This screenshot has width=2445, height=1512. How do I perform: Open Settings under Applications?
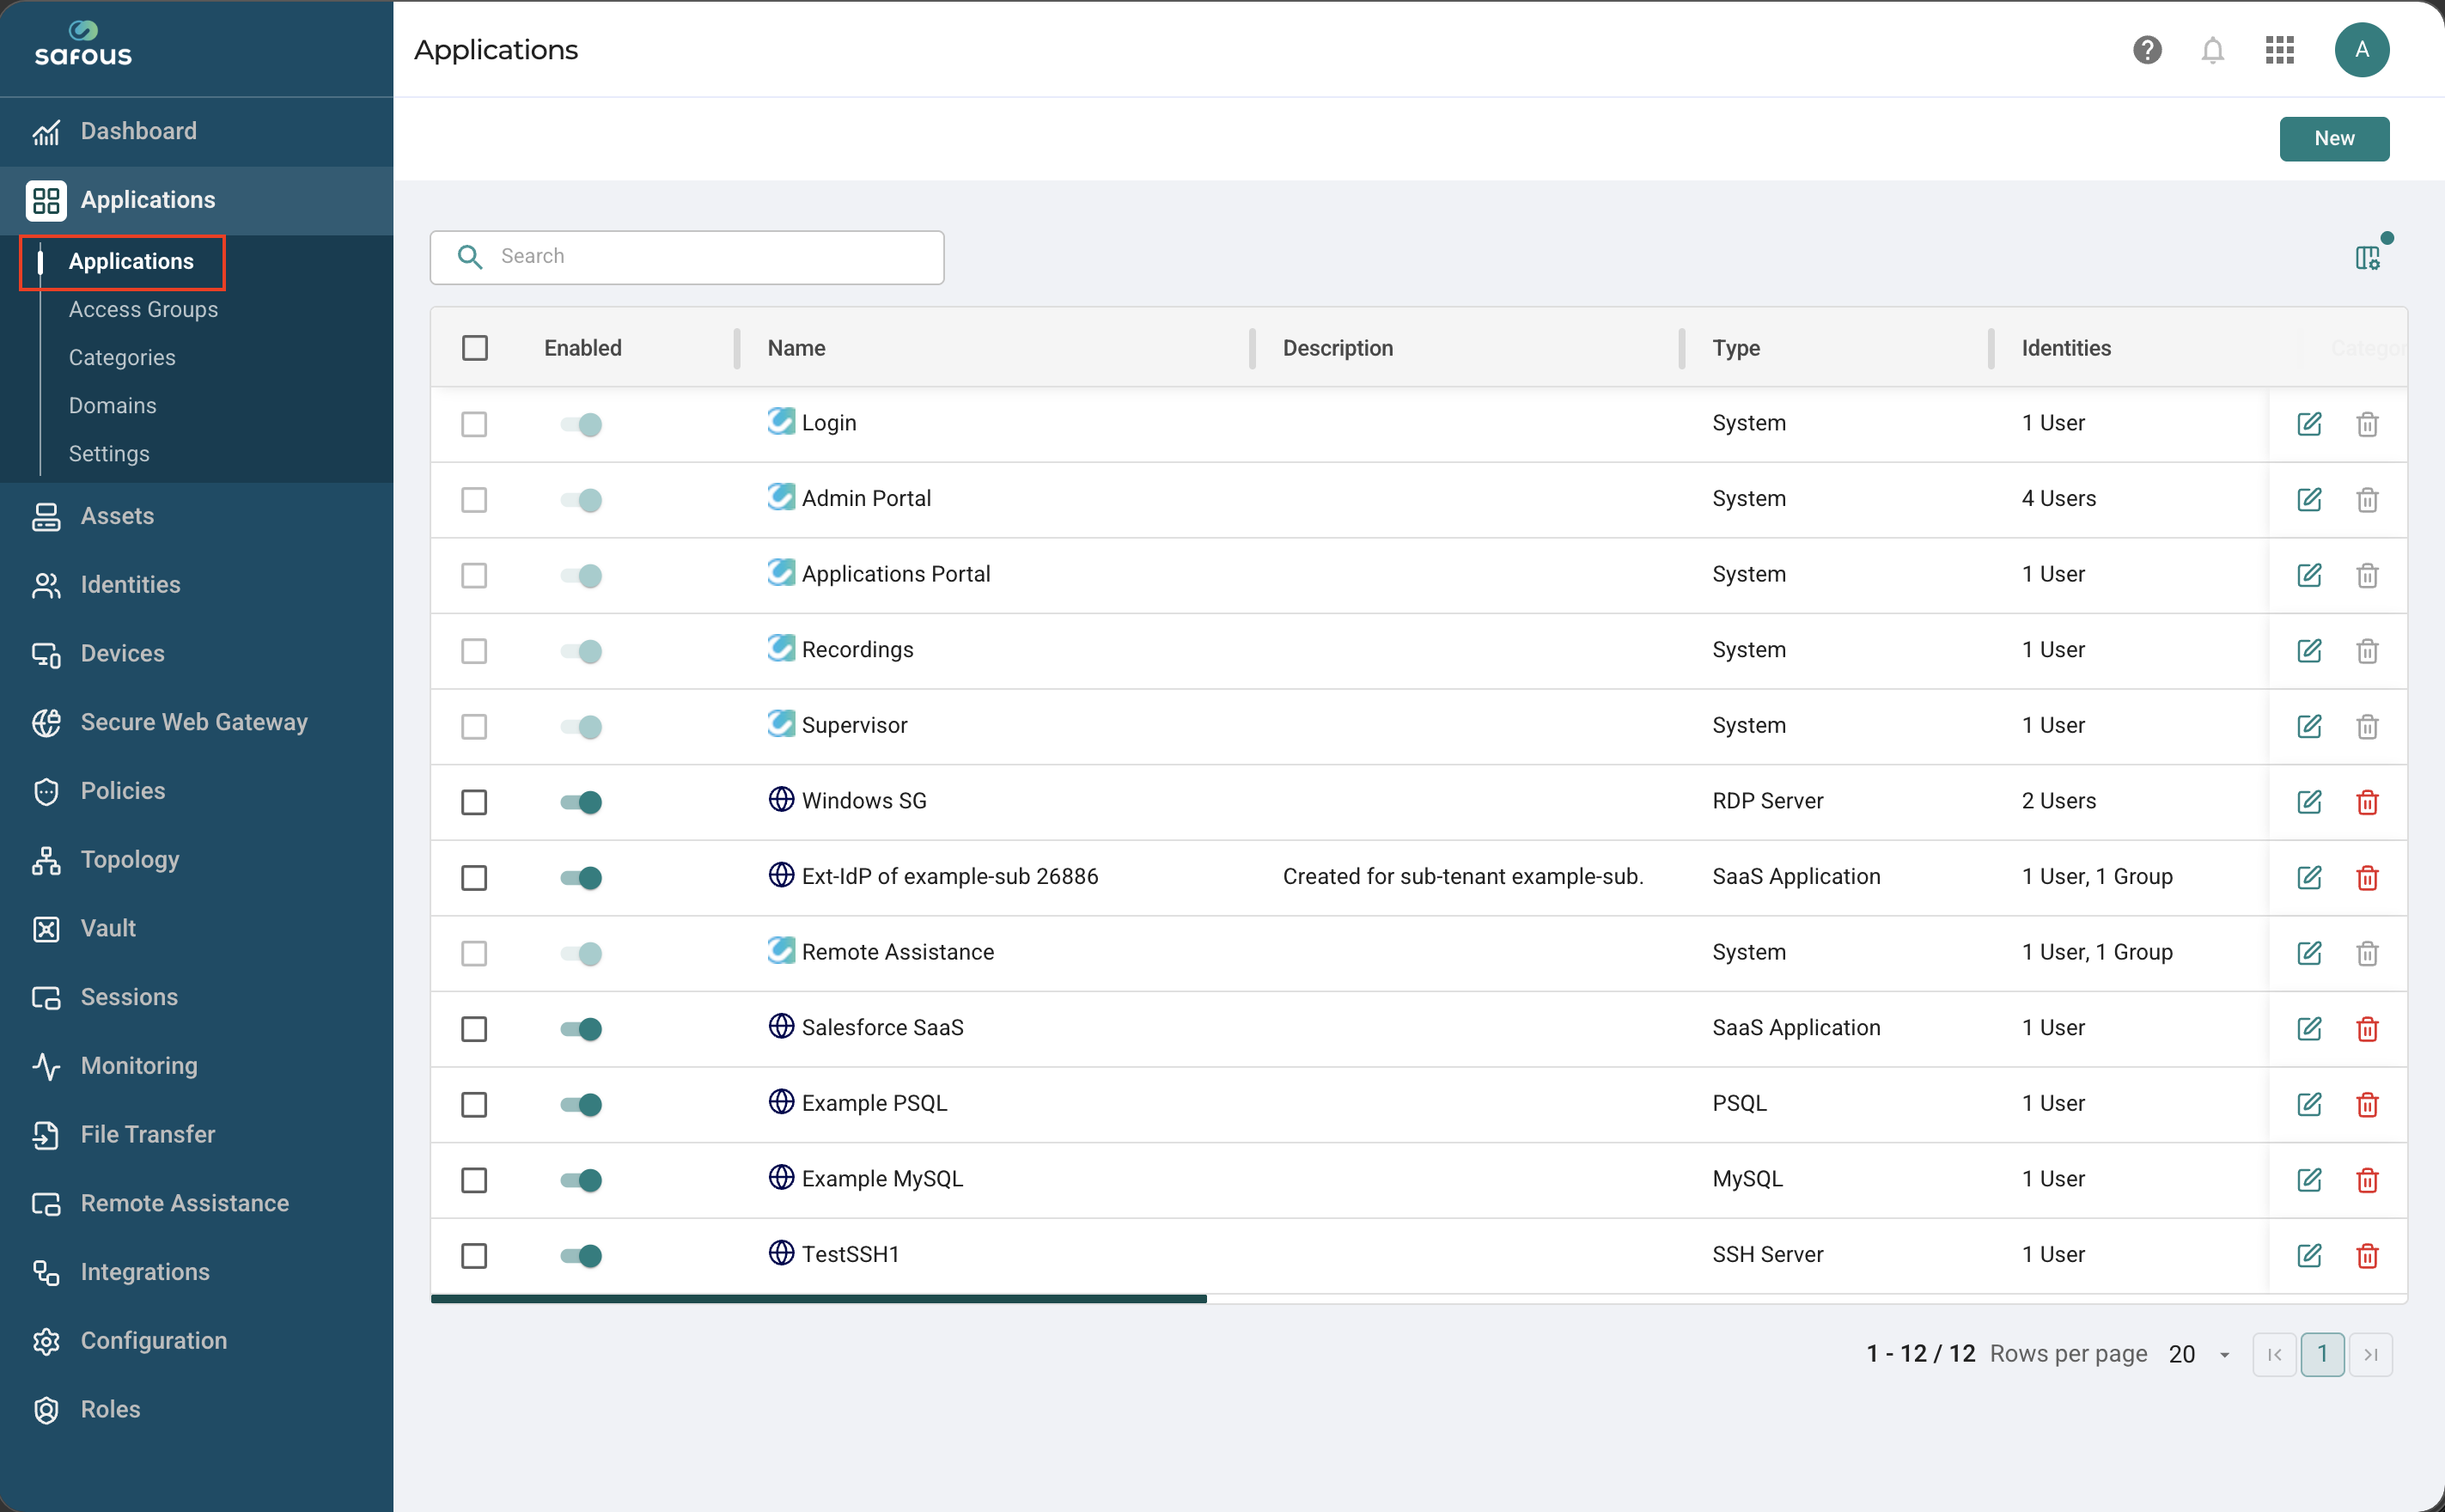109,454
